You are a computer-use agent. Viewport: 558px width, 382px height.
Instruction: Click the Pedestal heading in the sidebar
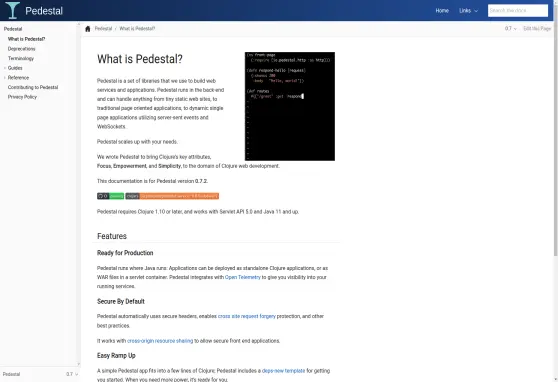pos(13,29)
